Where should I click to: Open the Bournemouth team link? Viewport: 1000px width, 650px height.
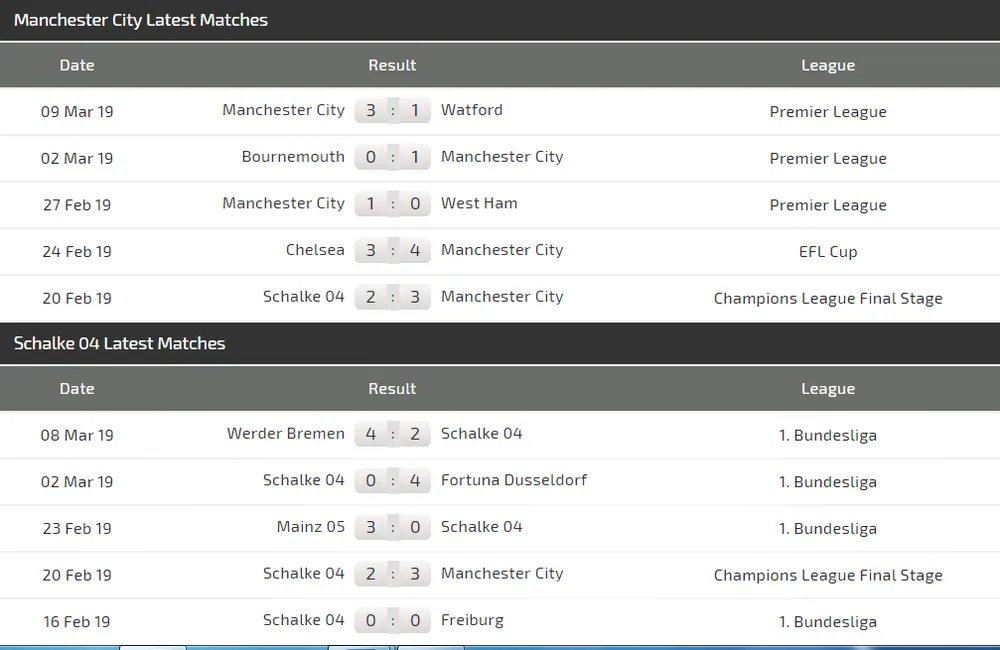(293, 157)
